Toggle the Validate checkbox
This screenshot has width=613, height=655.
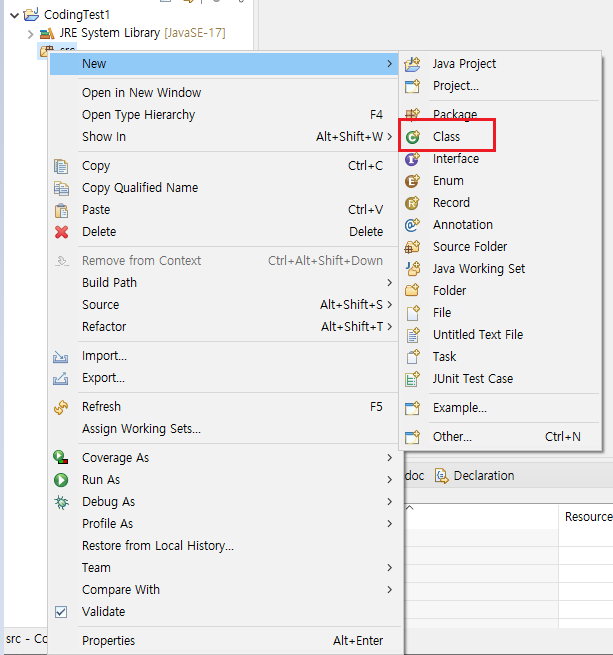point(61,612)
